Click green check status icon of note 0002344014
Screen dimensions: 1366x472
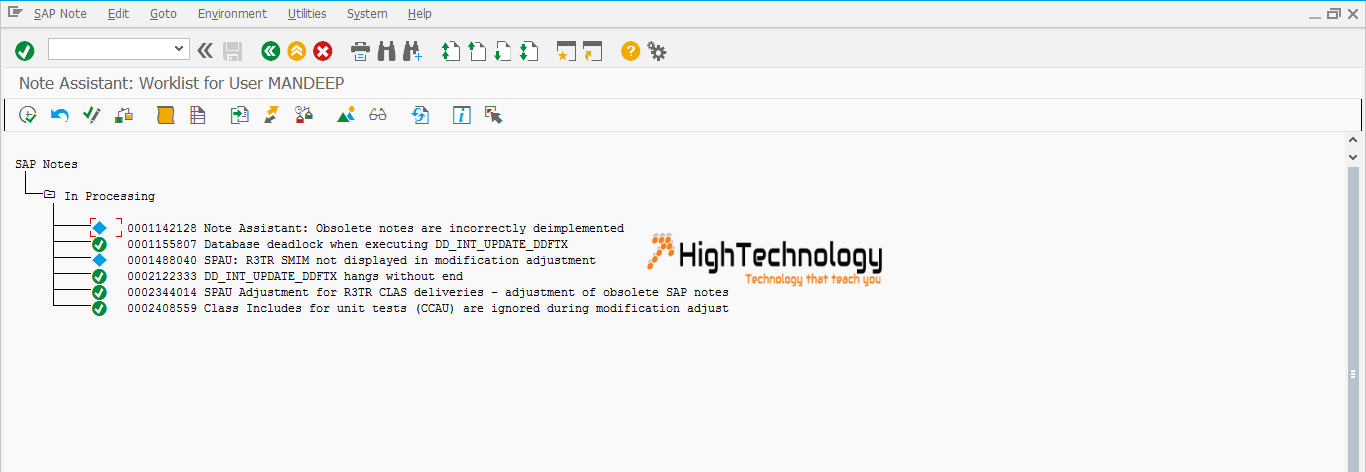coord(99,292)
